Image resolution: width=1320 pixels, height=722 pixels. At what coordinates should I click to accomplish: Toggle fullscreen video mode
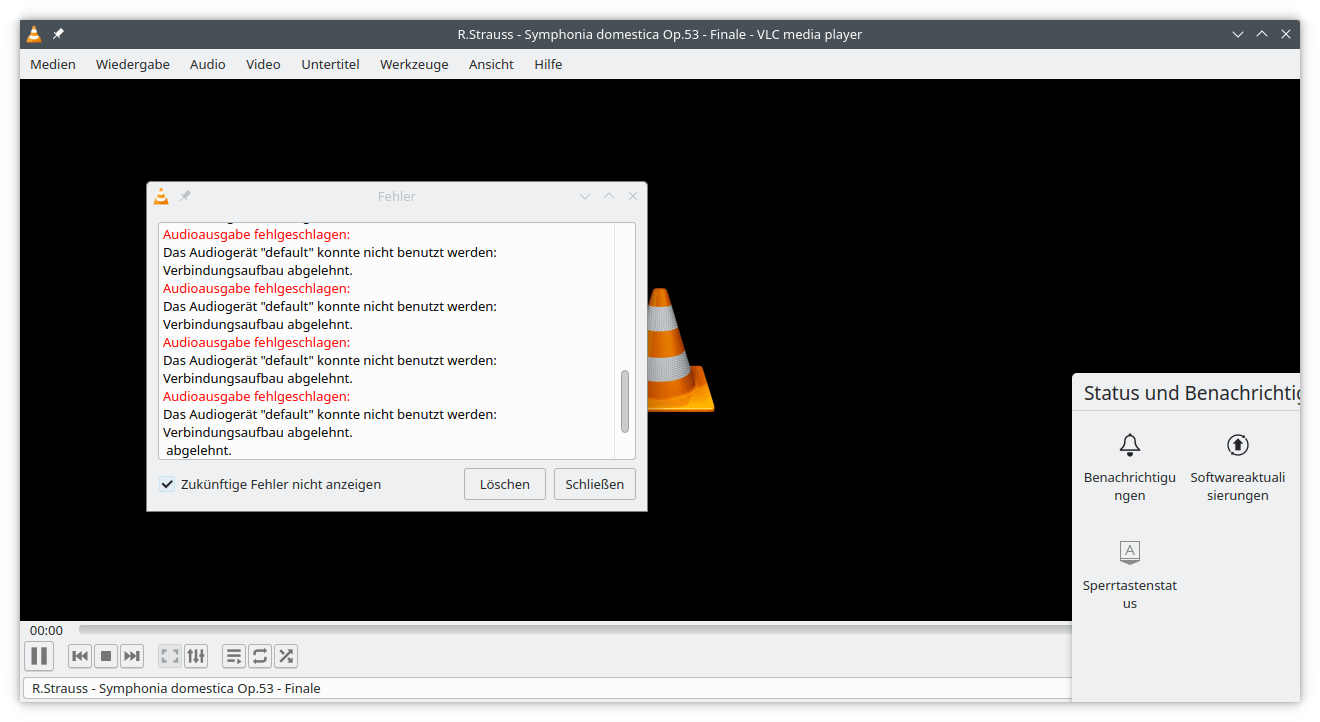pos(170,656)
